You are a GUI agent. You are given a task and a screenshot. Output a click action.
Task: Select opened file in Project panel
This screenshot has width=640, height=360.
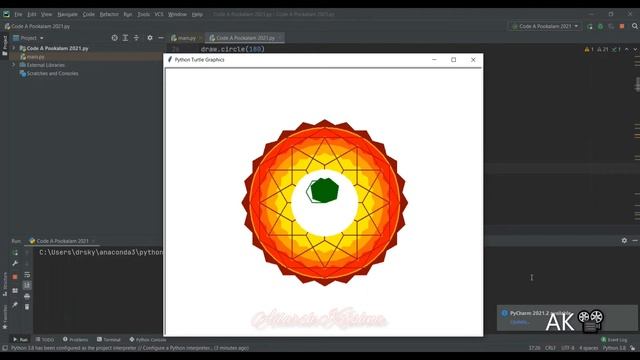point(114,38)
